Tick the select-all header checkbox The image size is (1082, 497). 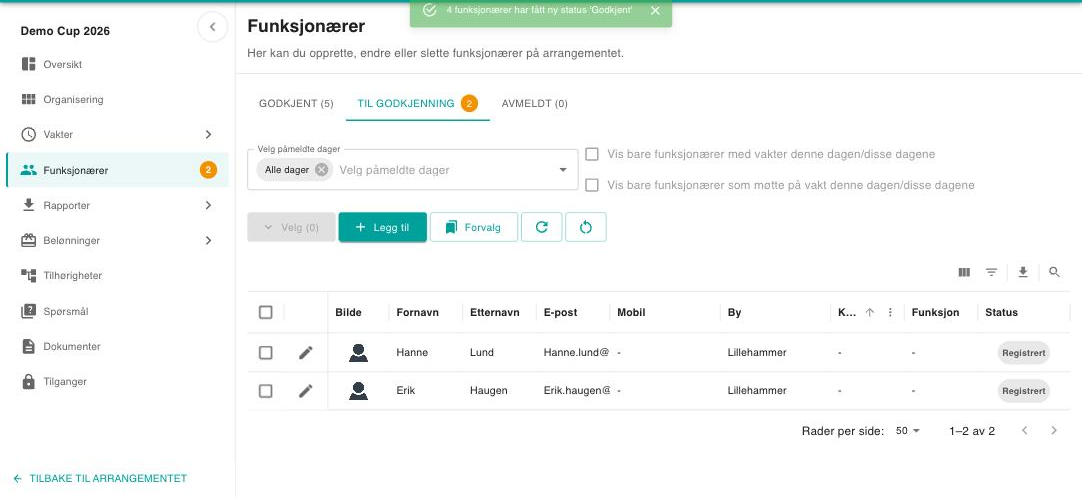[266, 313]
